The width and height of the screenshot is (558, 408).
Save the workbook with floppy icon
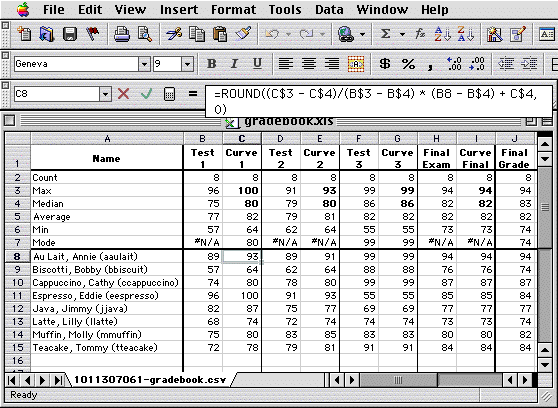point(70,34)
